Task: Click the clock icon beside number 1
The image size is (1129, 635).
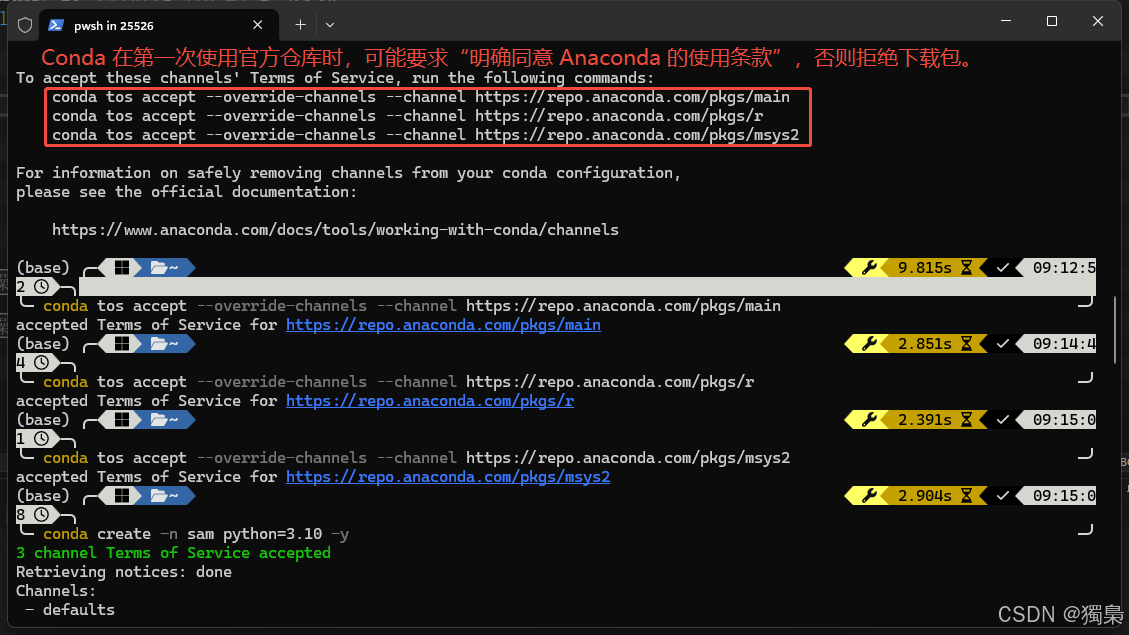Action: (x=42, y=438)
